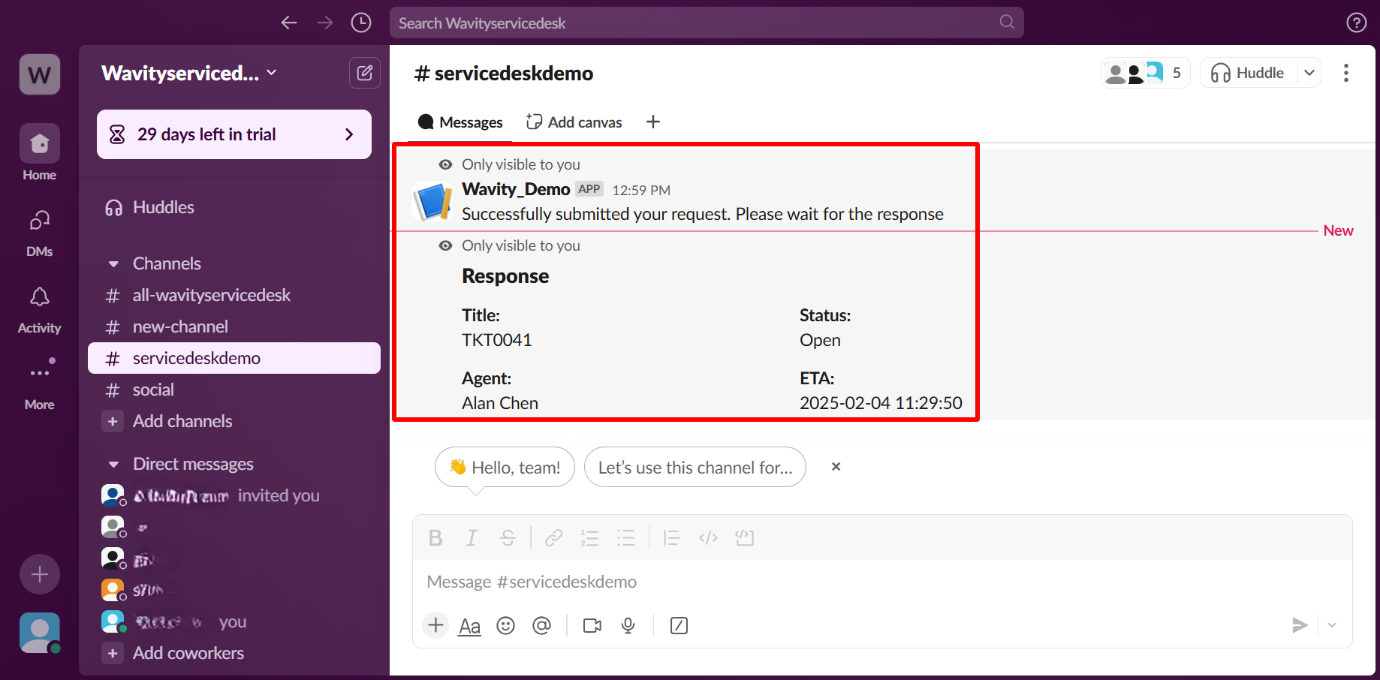Select the servicedeskdemo channel
1380x680 pixels.
(234, 358)
